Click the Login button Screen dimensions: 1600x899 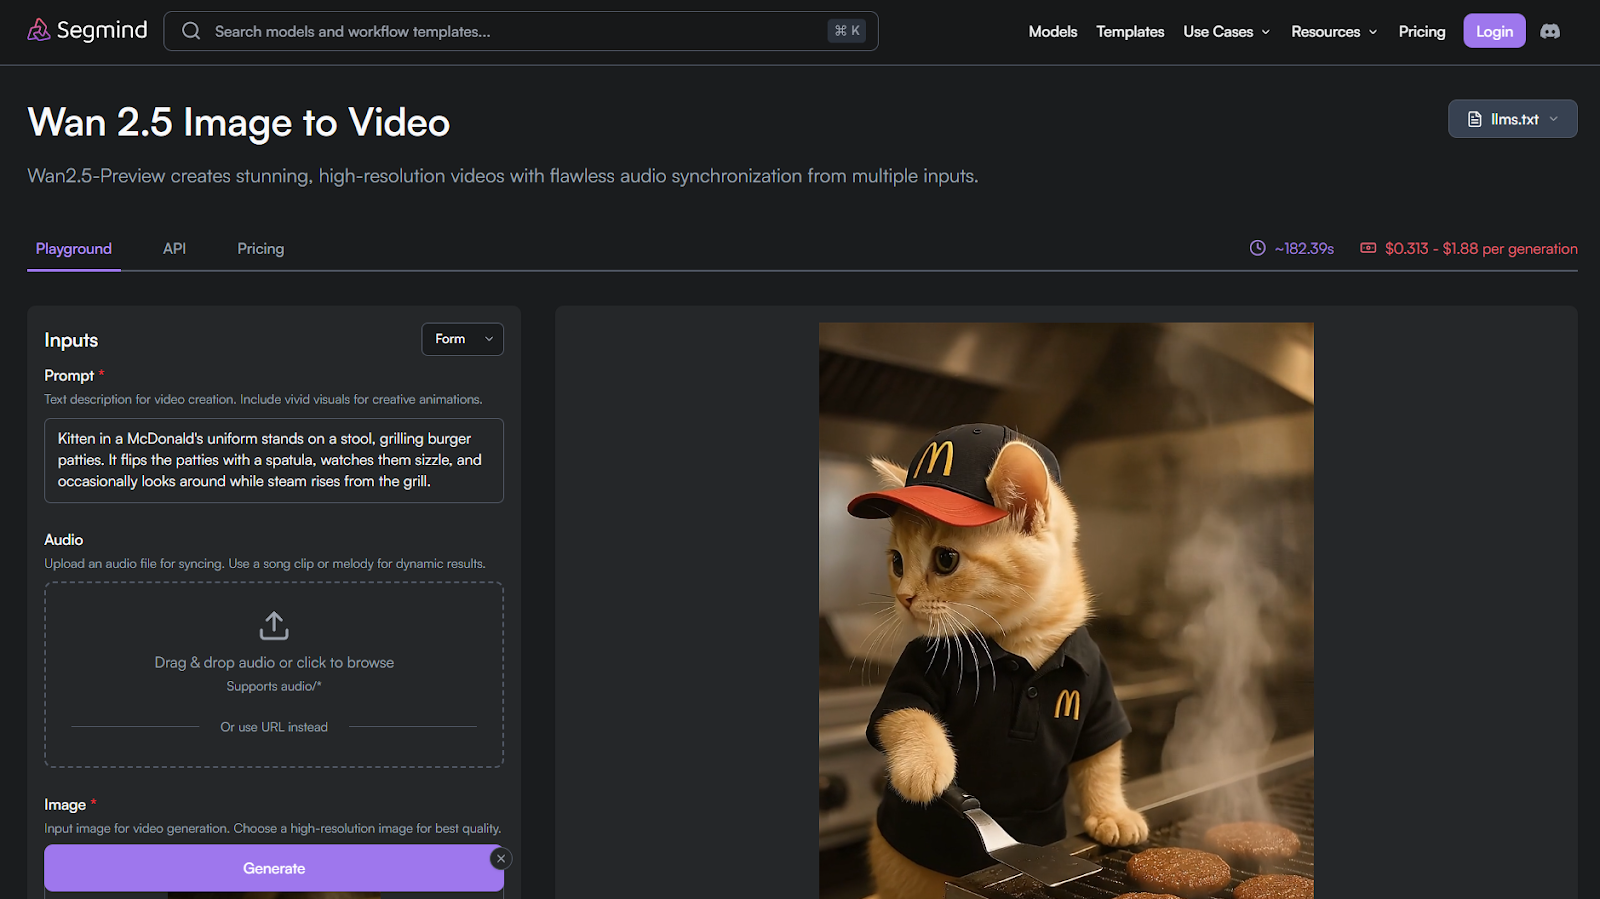(x=1494, y=31)
